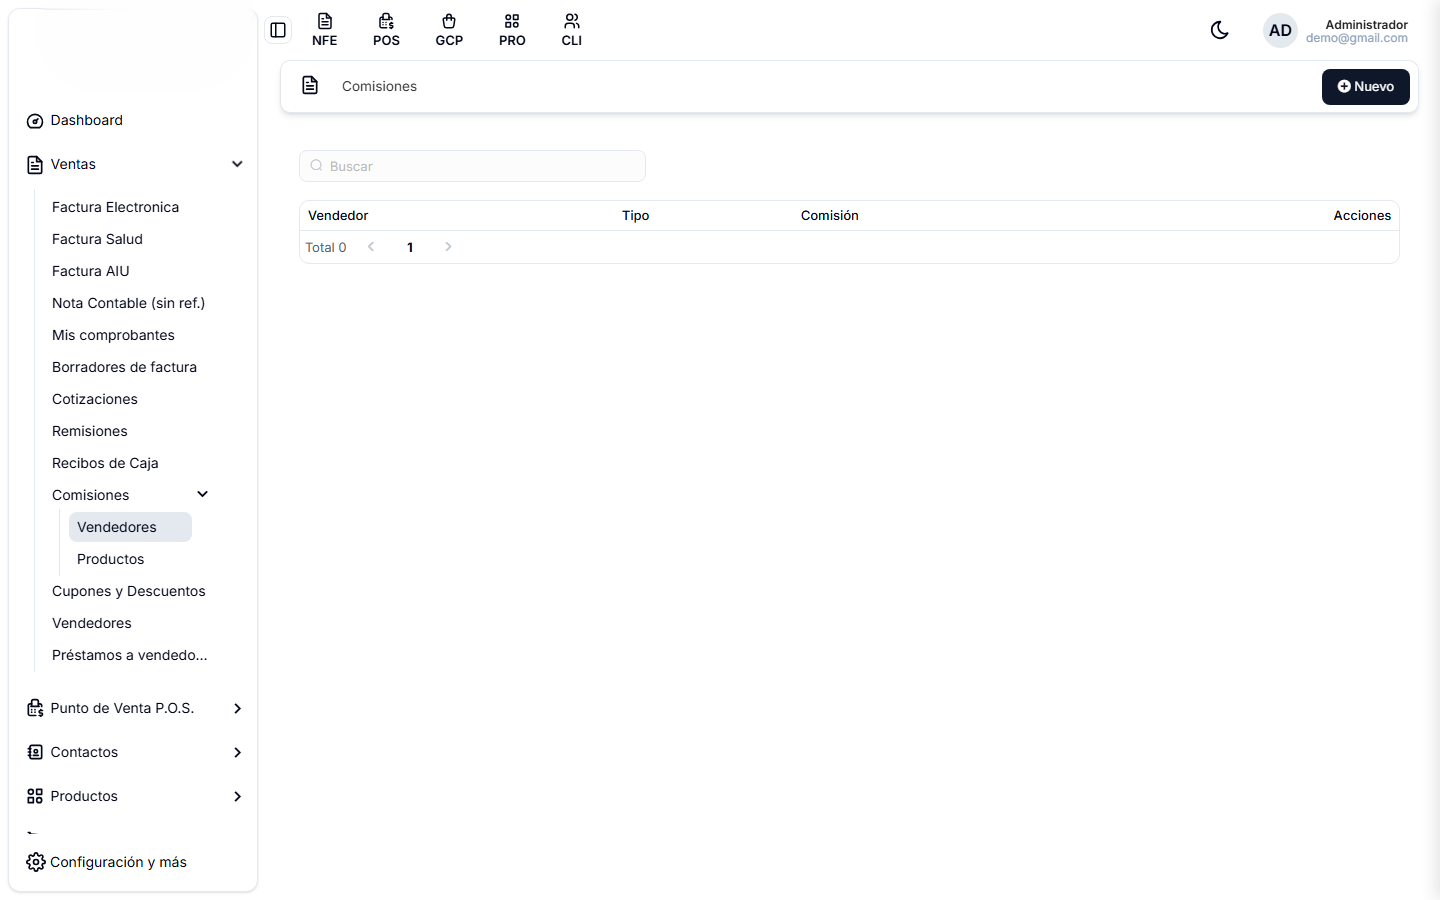
Task: Open the NFE shortcut
Action: click(x=325, y=30)
